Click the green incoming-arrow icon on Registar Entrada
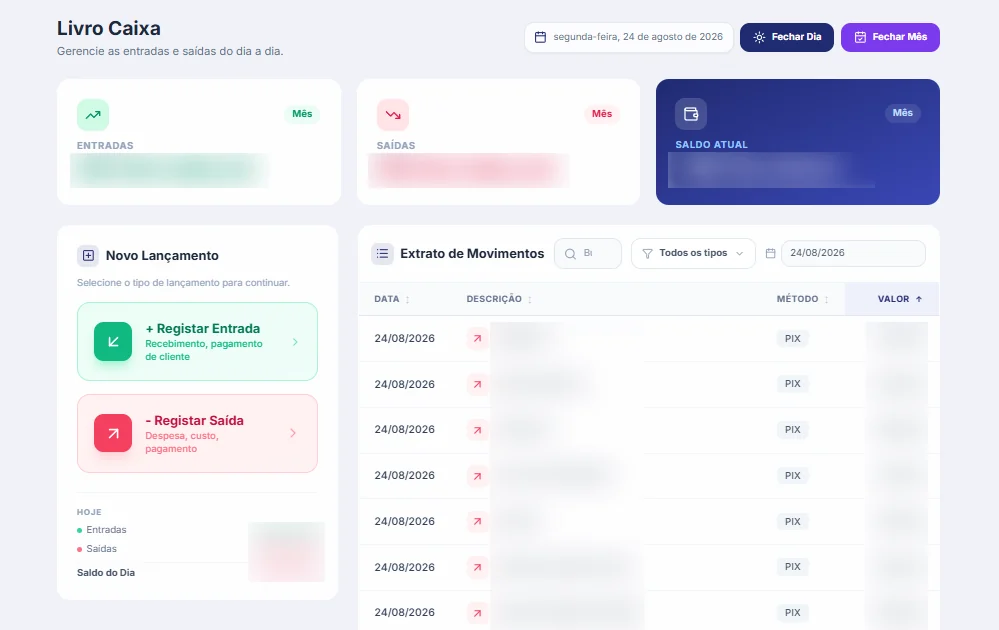The height and width of the screenshot is (630, 999). [113, 341]
